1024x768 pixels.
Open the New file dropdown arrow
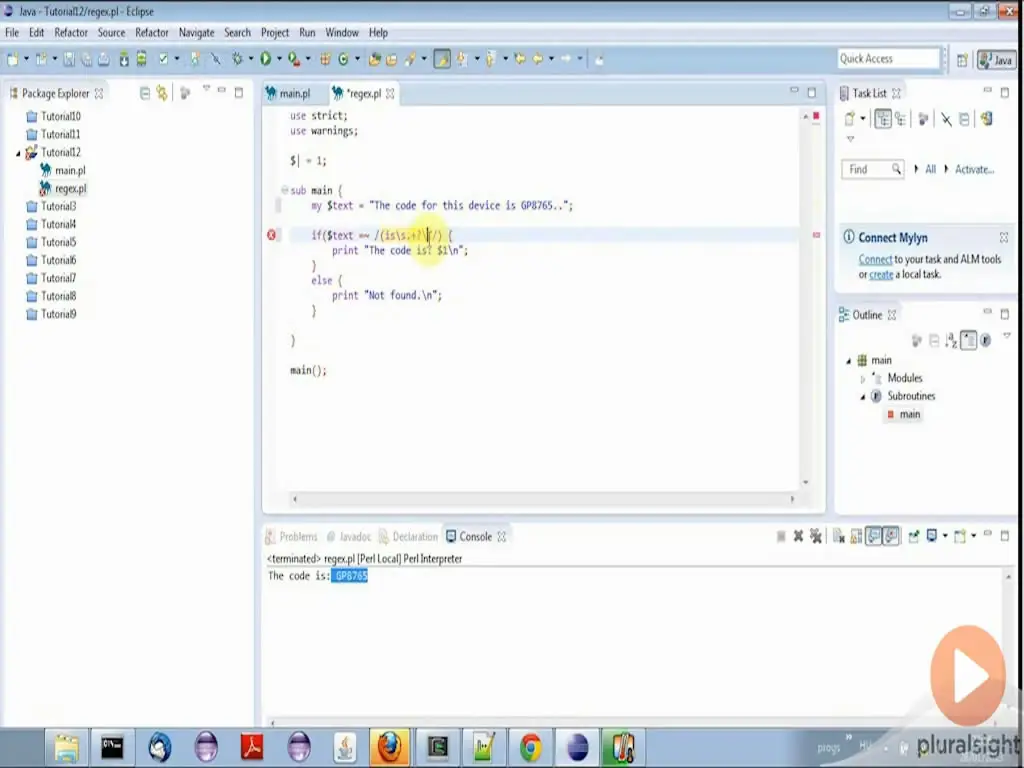pos(26,59)
